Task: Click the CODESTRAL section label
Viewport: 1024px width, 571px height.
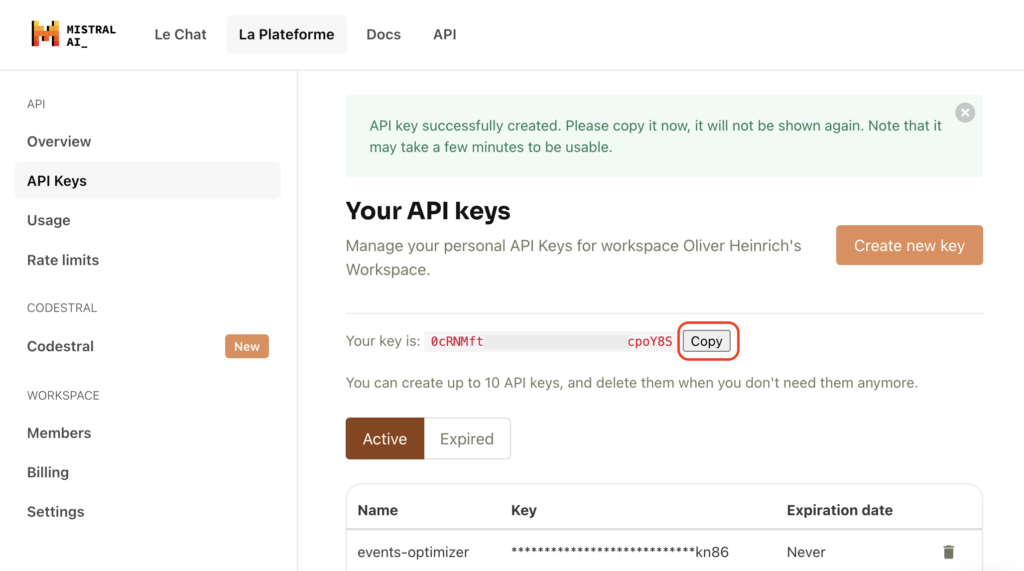Action: point(61,308)
